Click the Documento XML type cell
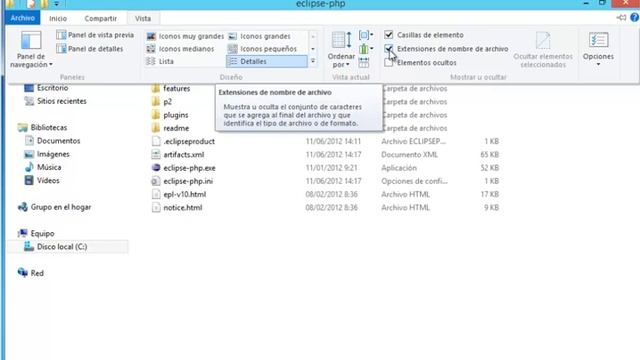The width and height of the screenshot is (640, 360). click(x=409, y=155)
